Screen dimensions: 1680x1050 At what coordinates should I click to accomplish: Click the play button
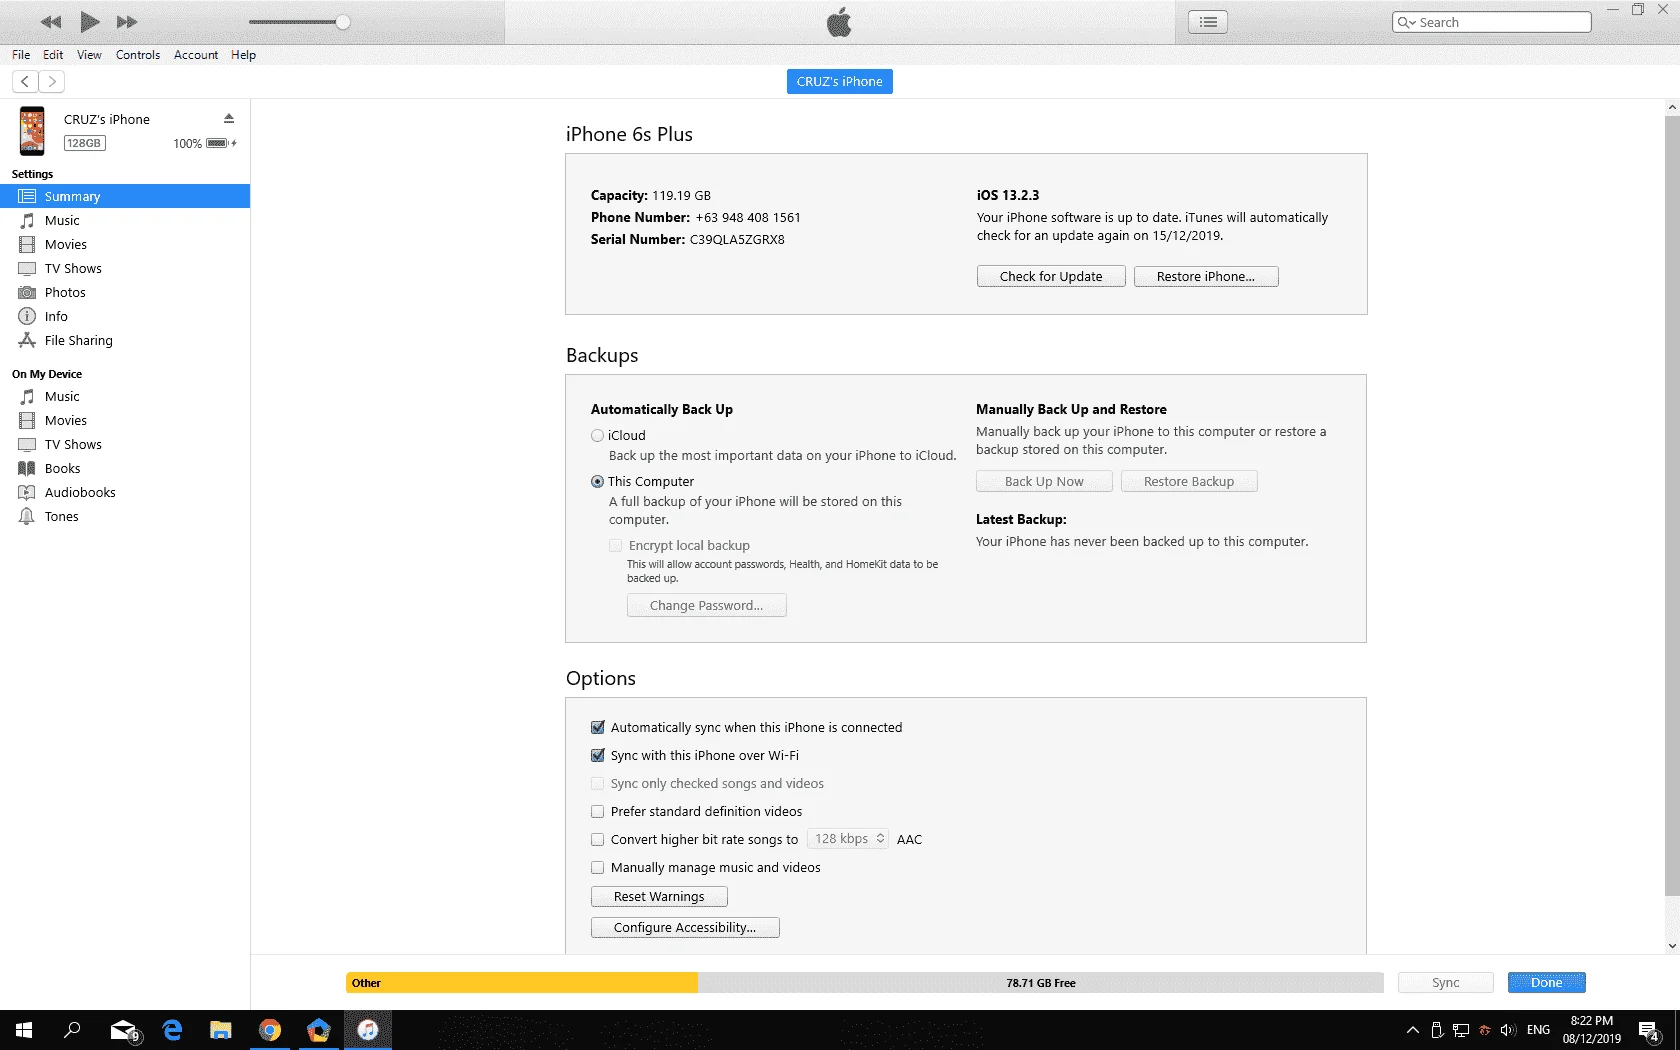coord(89,21)
